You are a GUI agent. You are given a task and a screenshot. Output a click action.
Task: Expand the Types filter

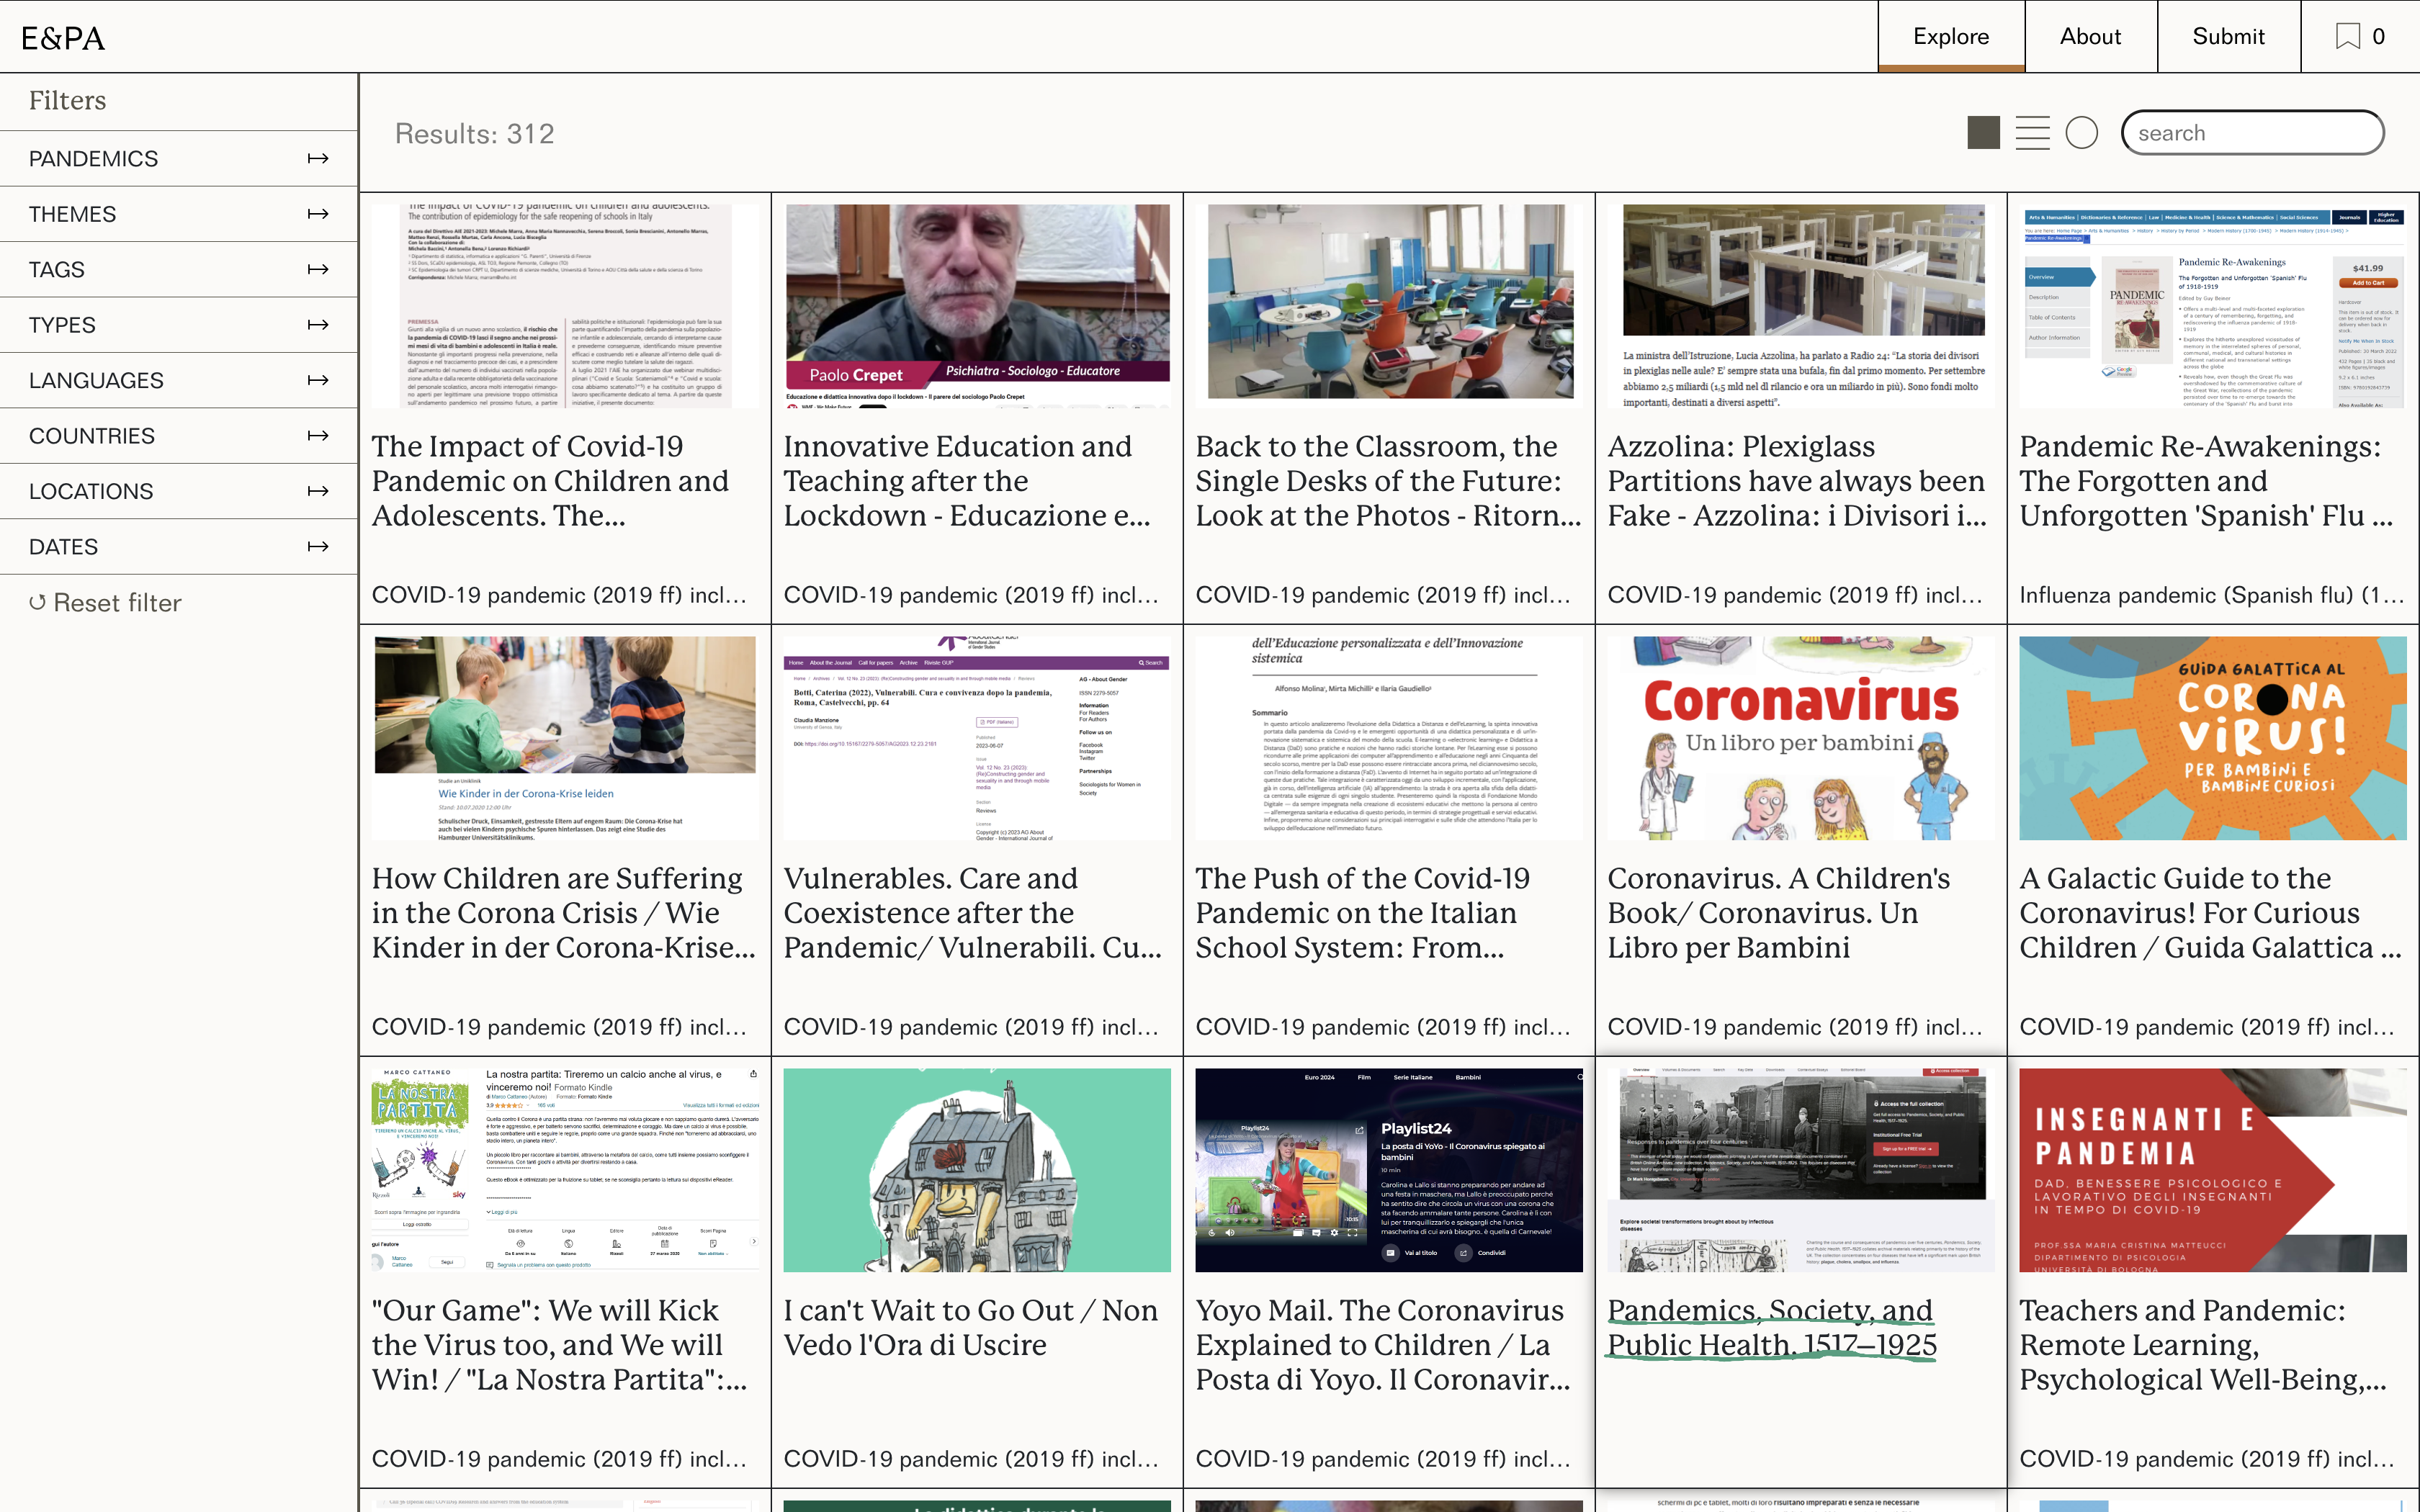[179, 325]
